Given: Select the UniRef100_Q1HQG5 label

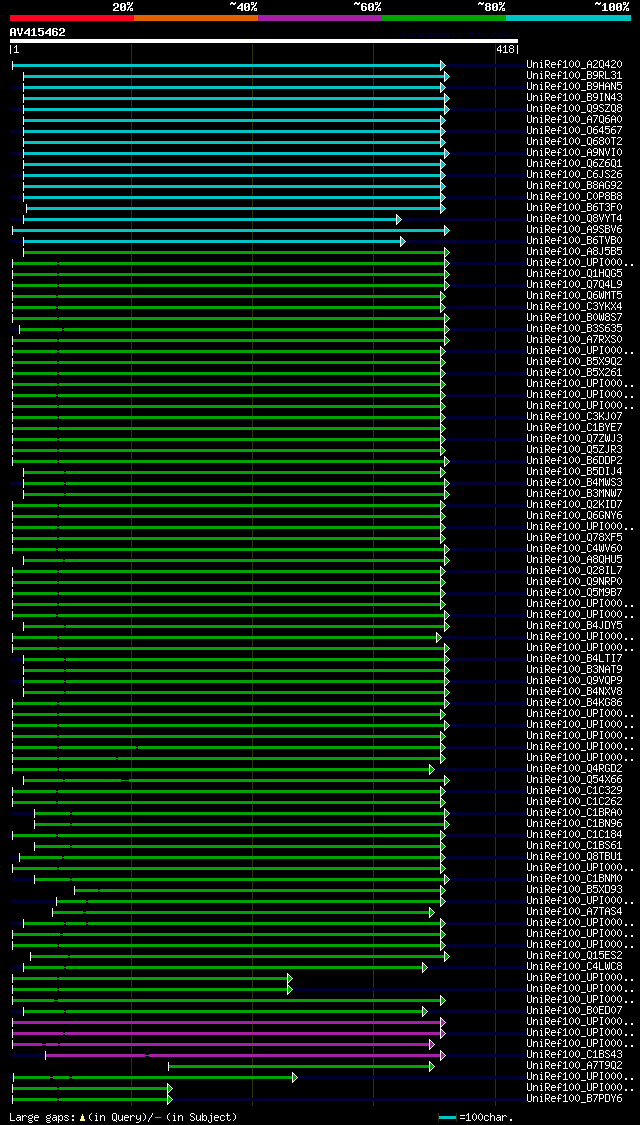Looking at the screenshot, I should (574, 273).
